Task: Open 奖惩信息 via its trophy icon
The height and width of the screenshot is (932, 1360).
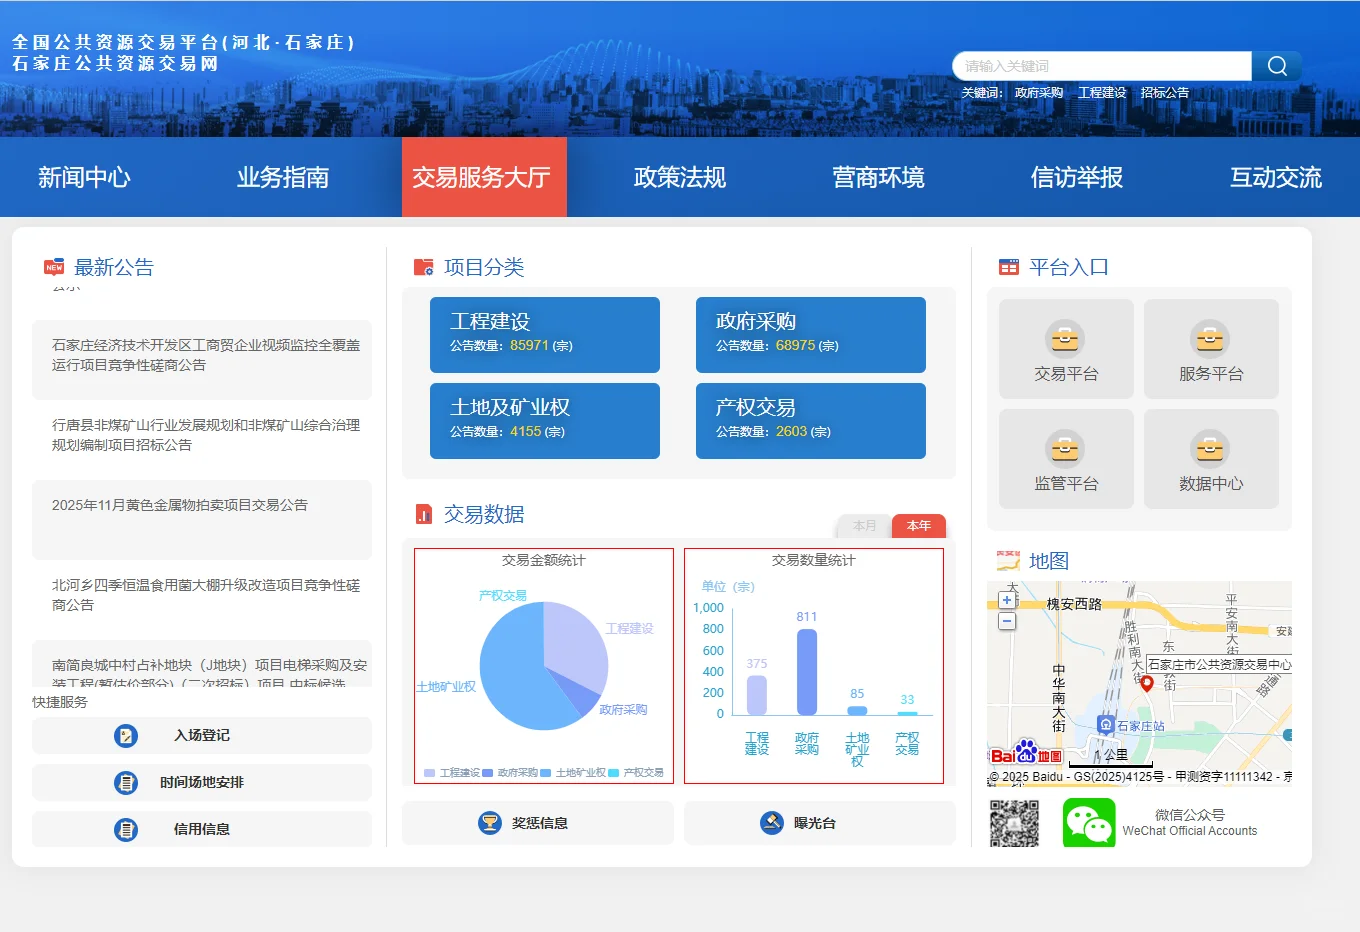Action: click(489, 822)
